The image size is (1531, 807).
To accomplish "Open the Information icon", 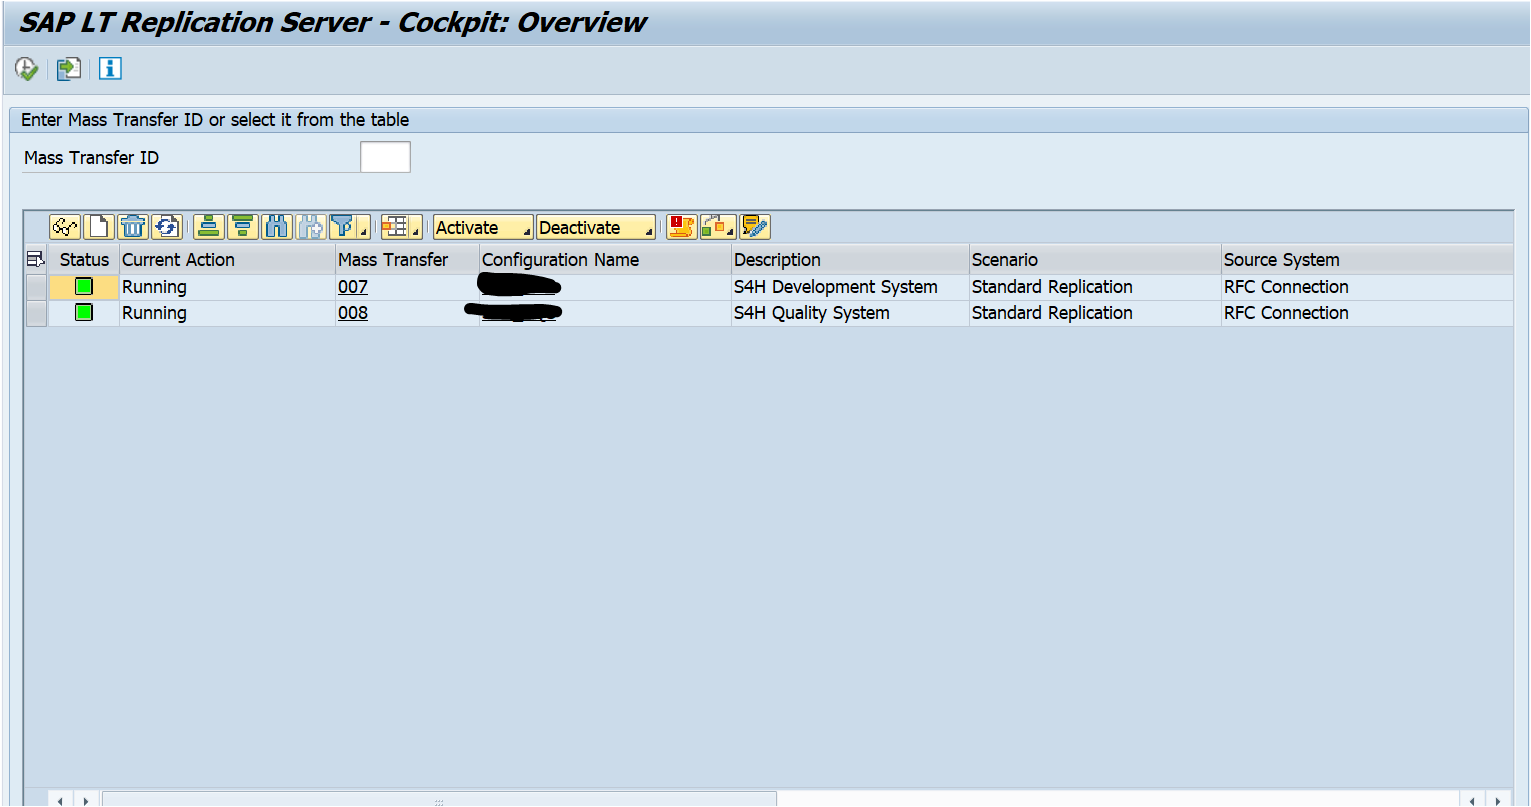I will coord(110,68).
